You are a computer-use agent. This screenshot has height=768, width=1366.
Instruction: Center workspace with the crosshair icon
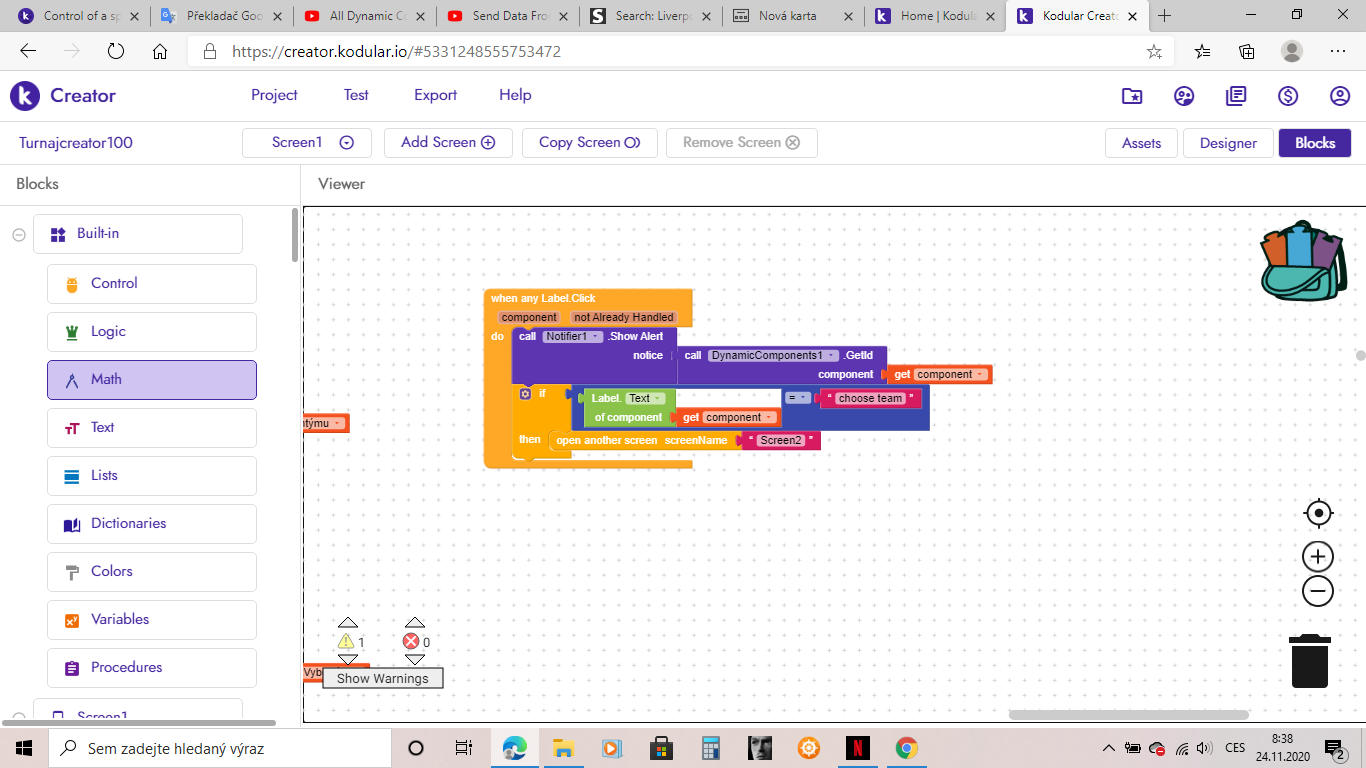(x=1318, y=513)
